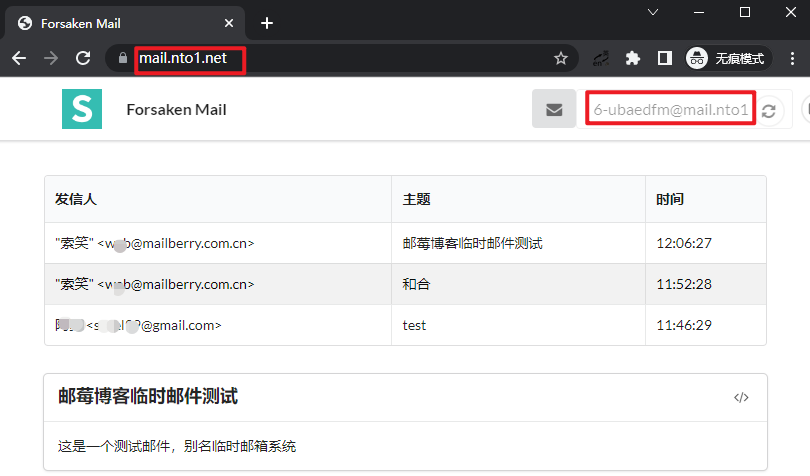
Task: Open the tab search chevron
Action: (653, 12)
